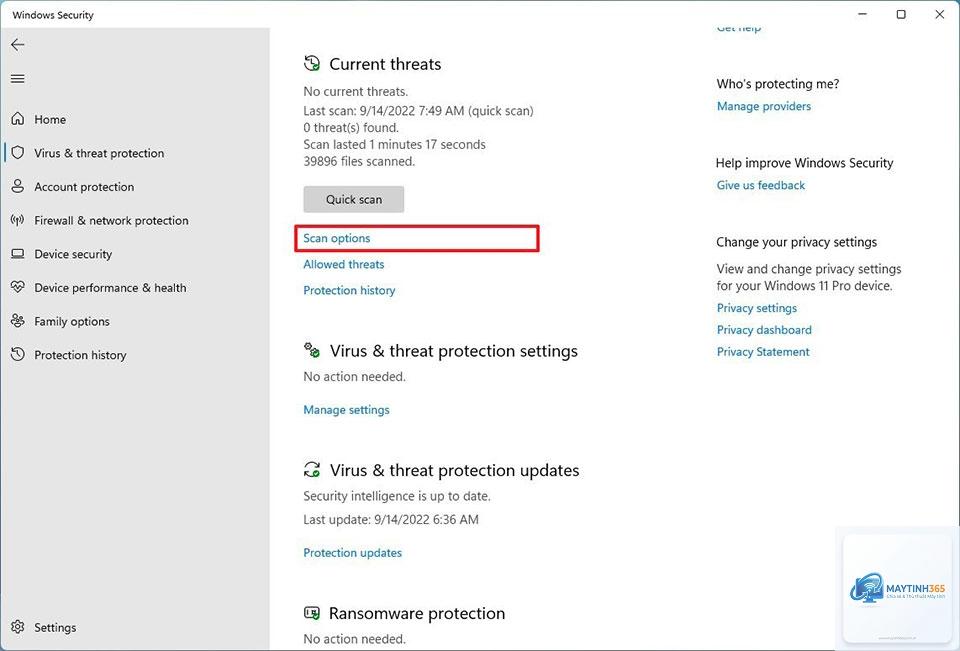Start a Quick scan
This screenshot has width=960, height=651.
[x=354, y=199]
